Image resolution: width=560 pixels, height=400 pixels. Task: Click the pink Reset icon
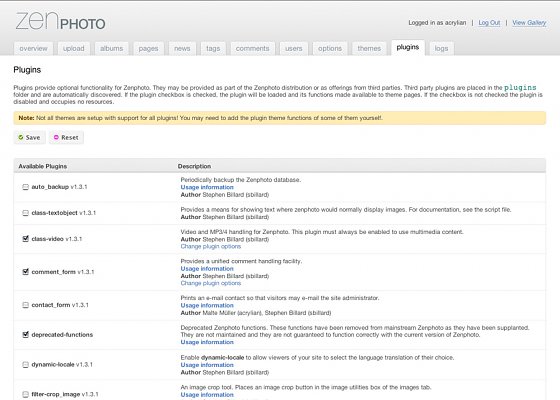56,138
